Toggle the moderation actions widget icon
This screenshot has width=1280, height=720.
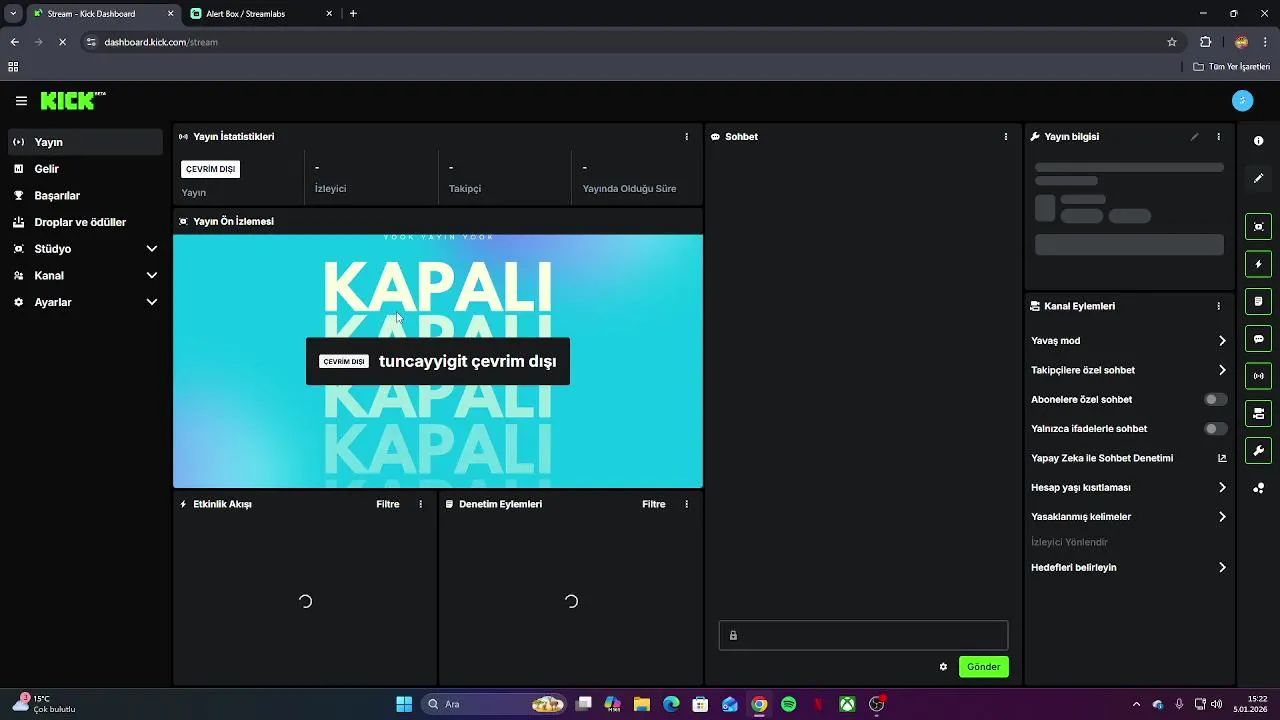tap(1258, 301)
